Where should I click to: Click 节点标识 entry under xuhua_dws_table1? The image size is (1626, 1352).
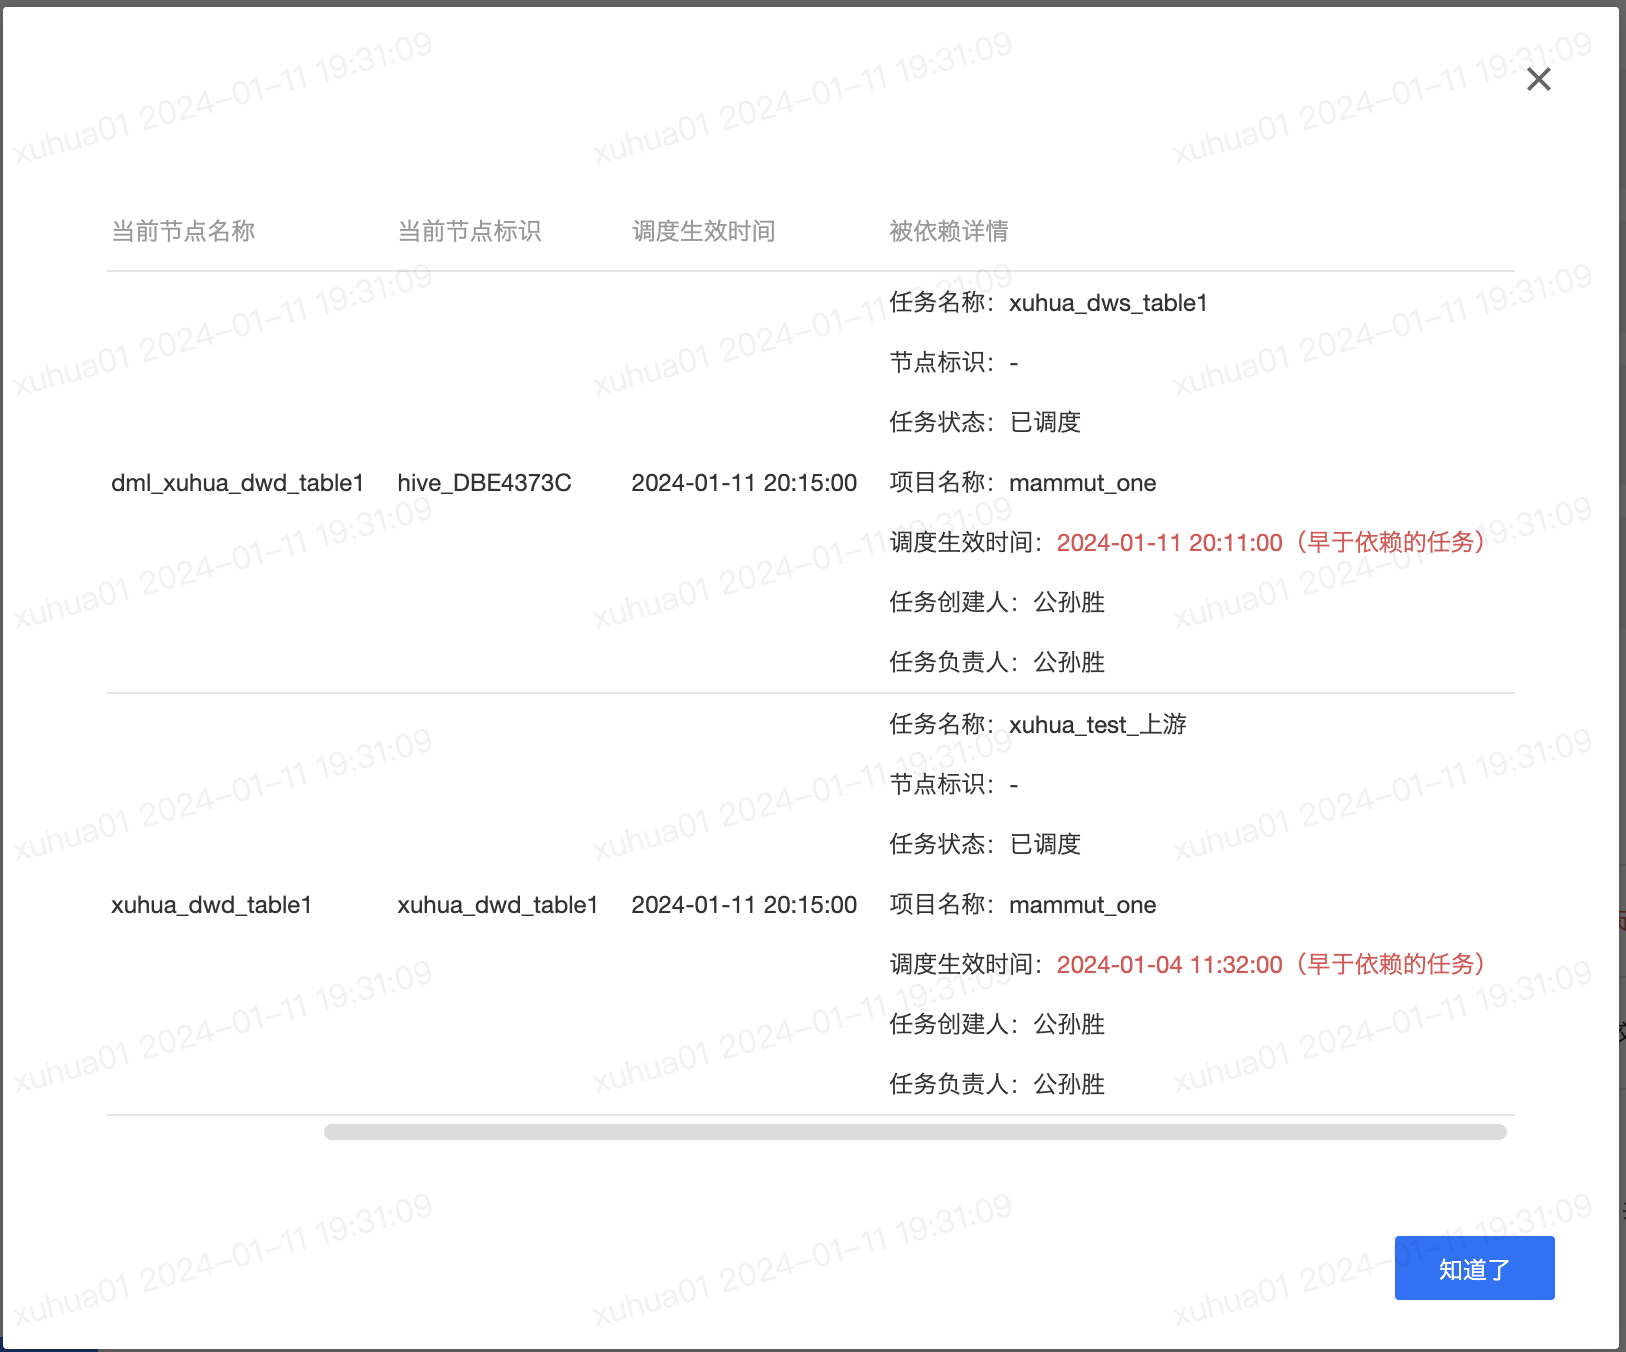coord(954,362)
